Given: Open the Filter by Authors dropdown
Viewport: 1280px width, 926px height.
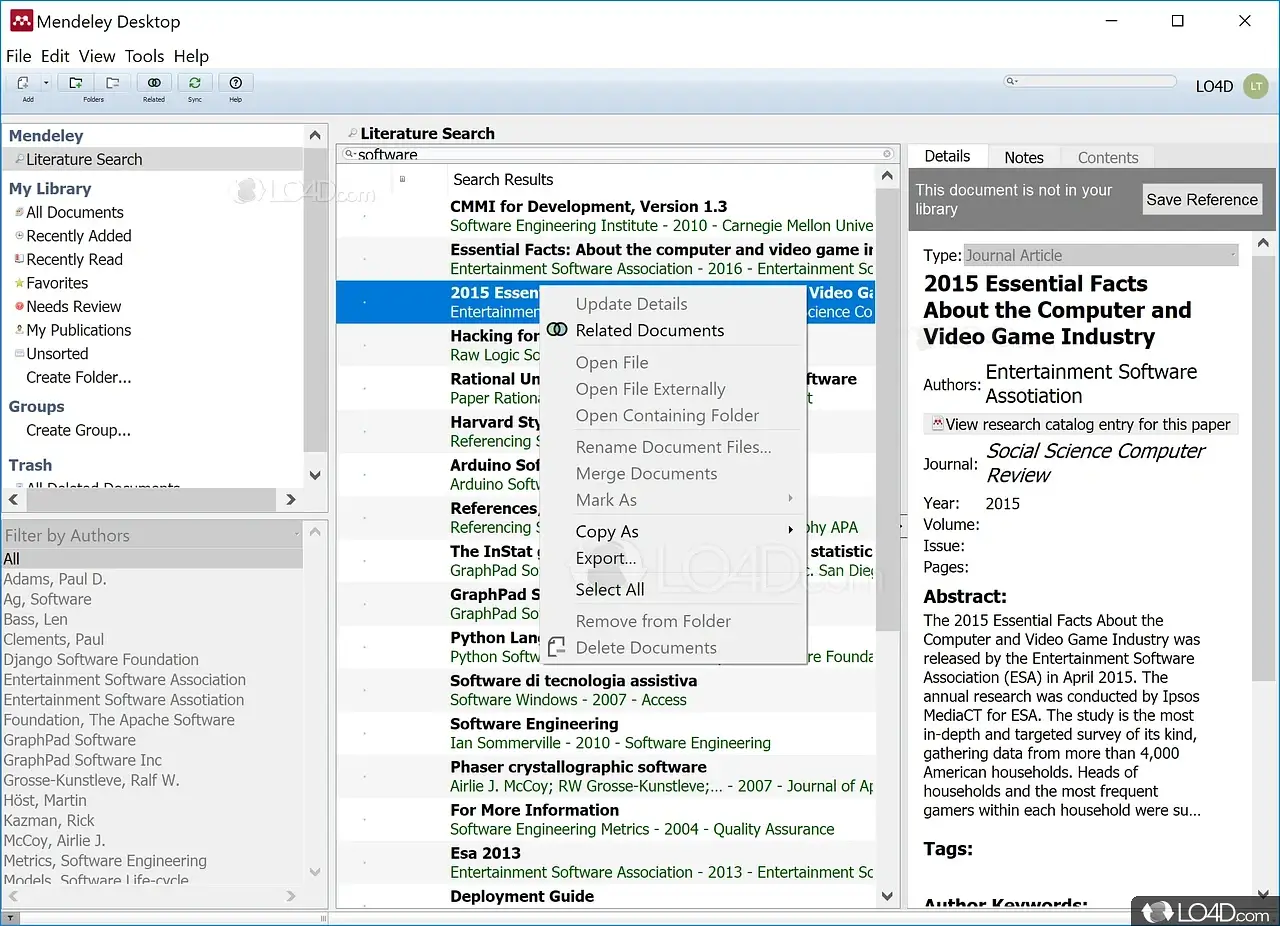Looking at the screenshot, I should click(297, 535).
